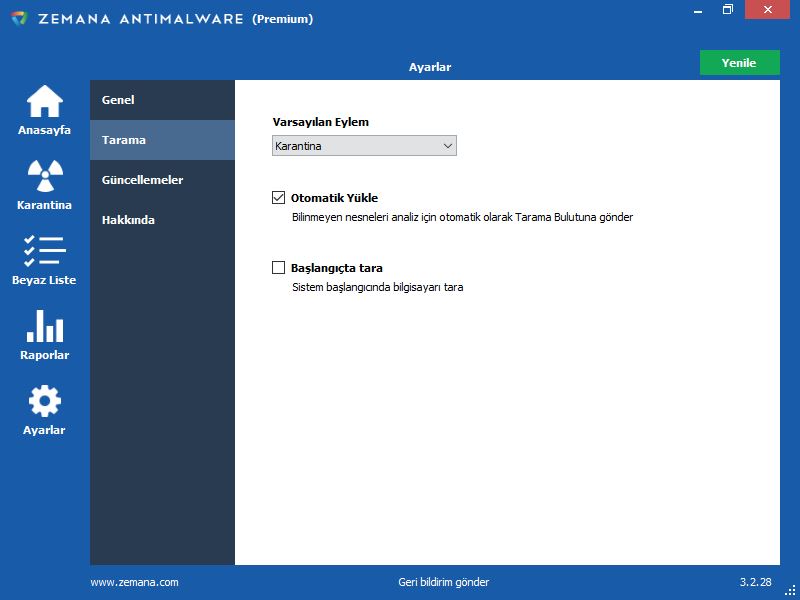Minimize the Zemana window
800x600 pixels.
coord(698,10)
